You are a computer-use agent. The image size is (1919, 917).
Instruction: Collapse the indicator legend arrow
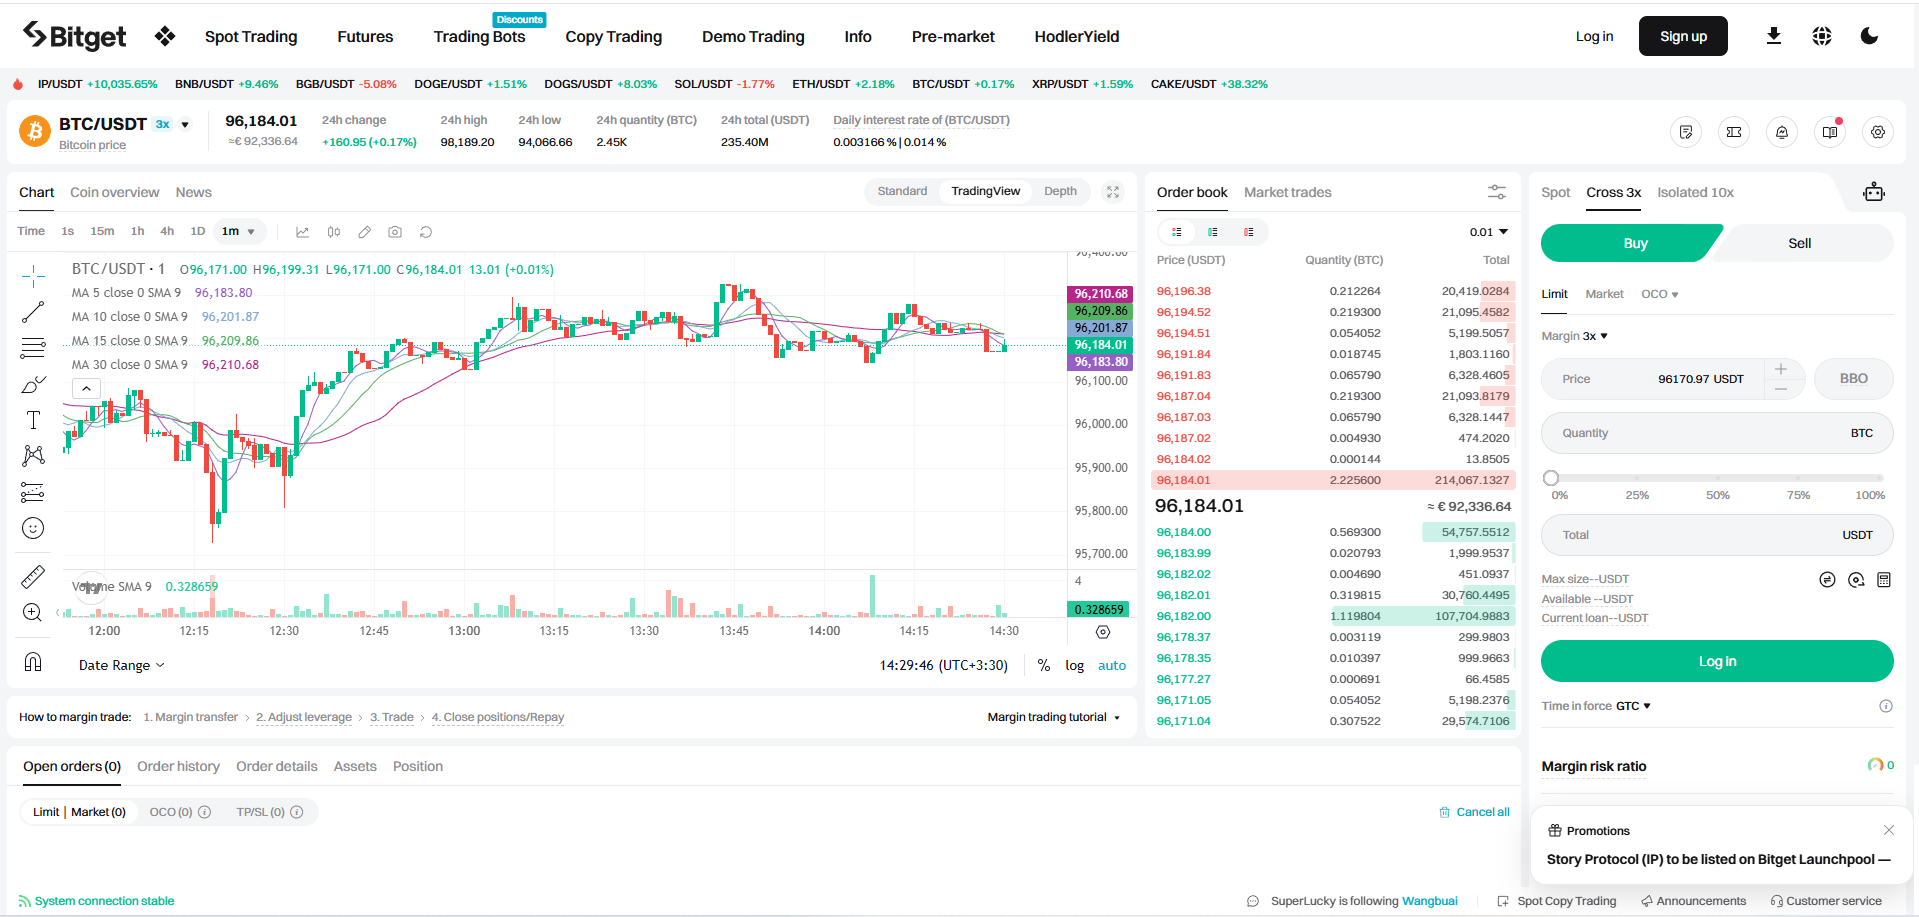86,388
